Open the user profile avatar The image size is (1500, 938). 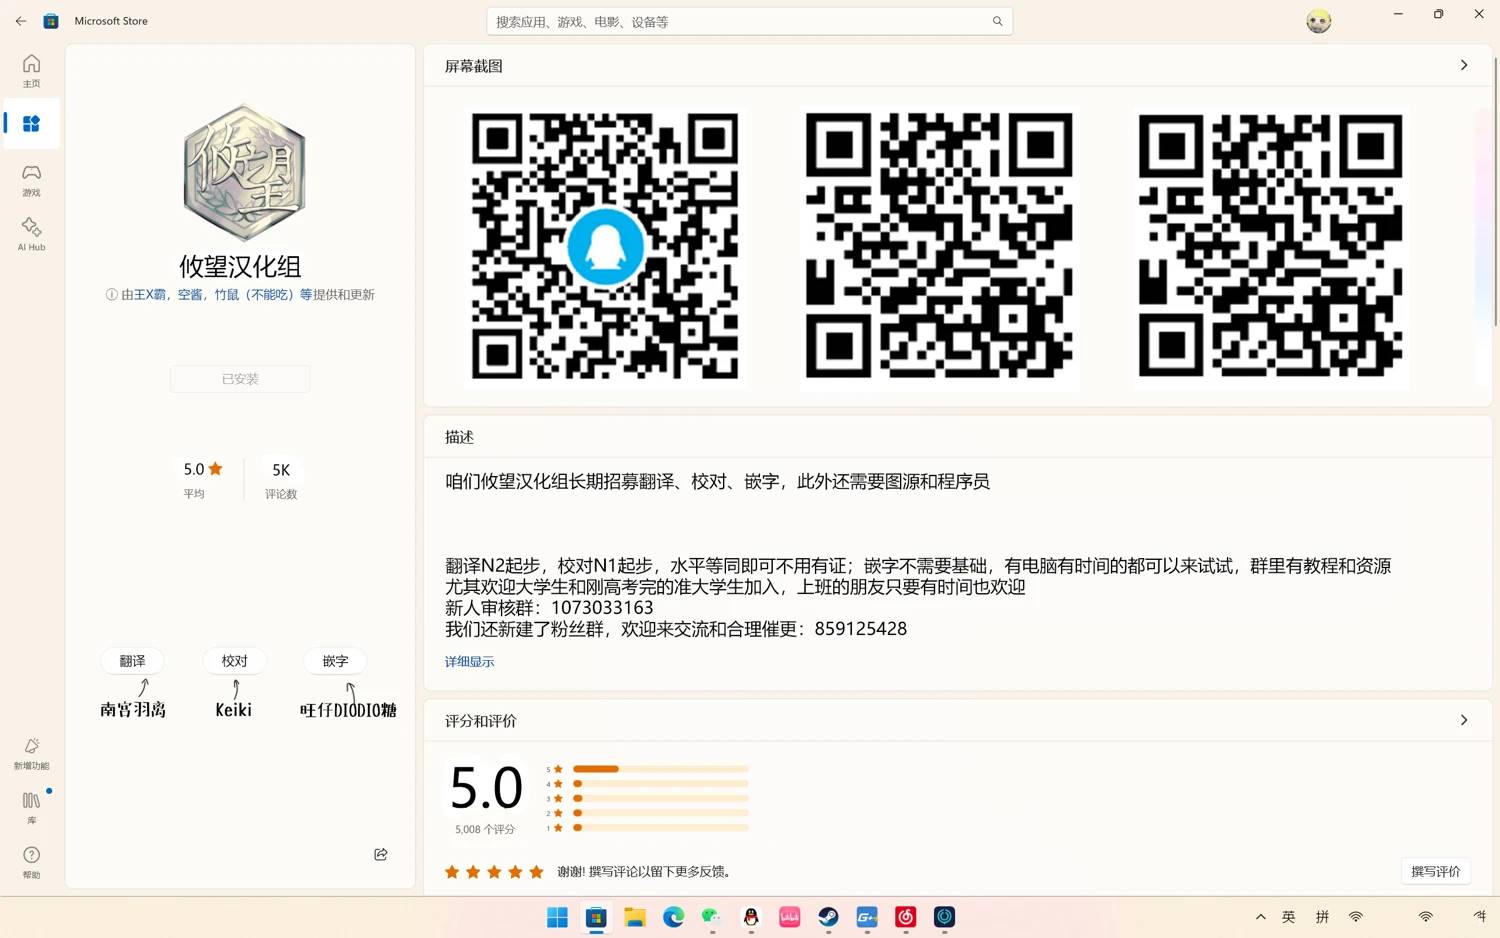[x=1318, y=21]
